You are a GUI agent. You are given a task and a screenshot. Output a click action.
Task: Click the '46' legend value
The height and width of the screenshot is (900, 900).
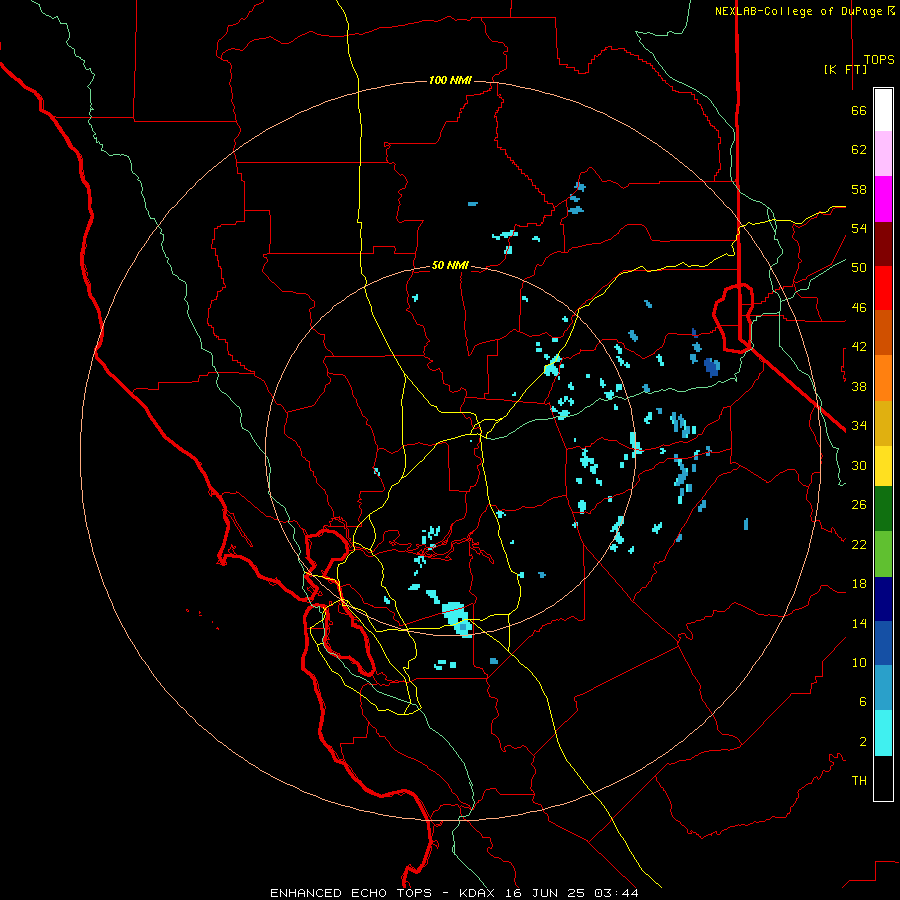tap(859, 308)
